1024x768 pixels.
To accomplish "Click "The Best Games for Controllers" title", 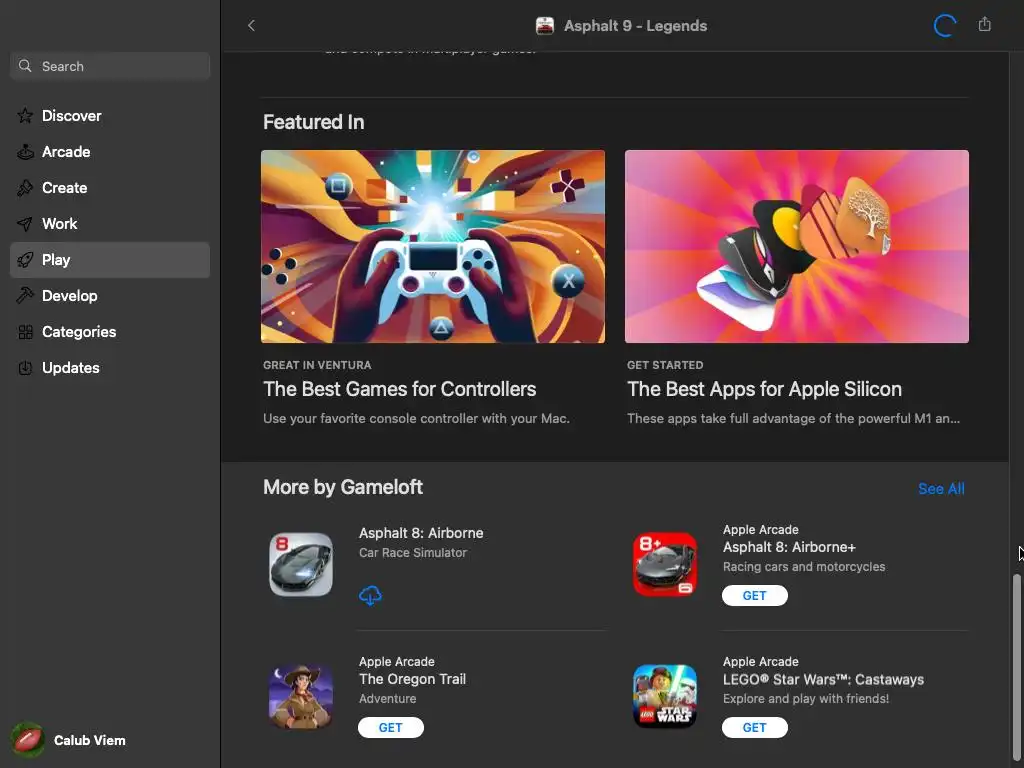I will tap(399, 389).
